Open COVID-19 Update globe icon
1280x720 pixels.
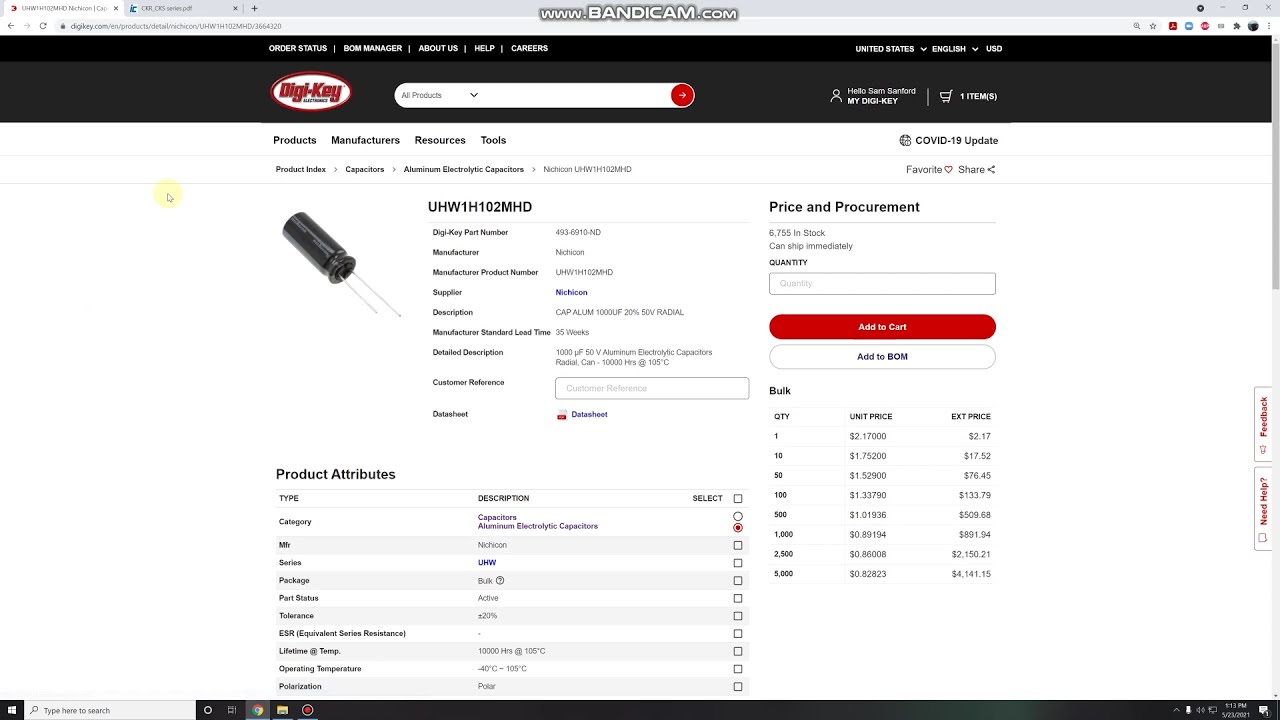point(905,140)
